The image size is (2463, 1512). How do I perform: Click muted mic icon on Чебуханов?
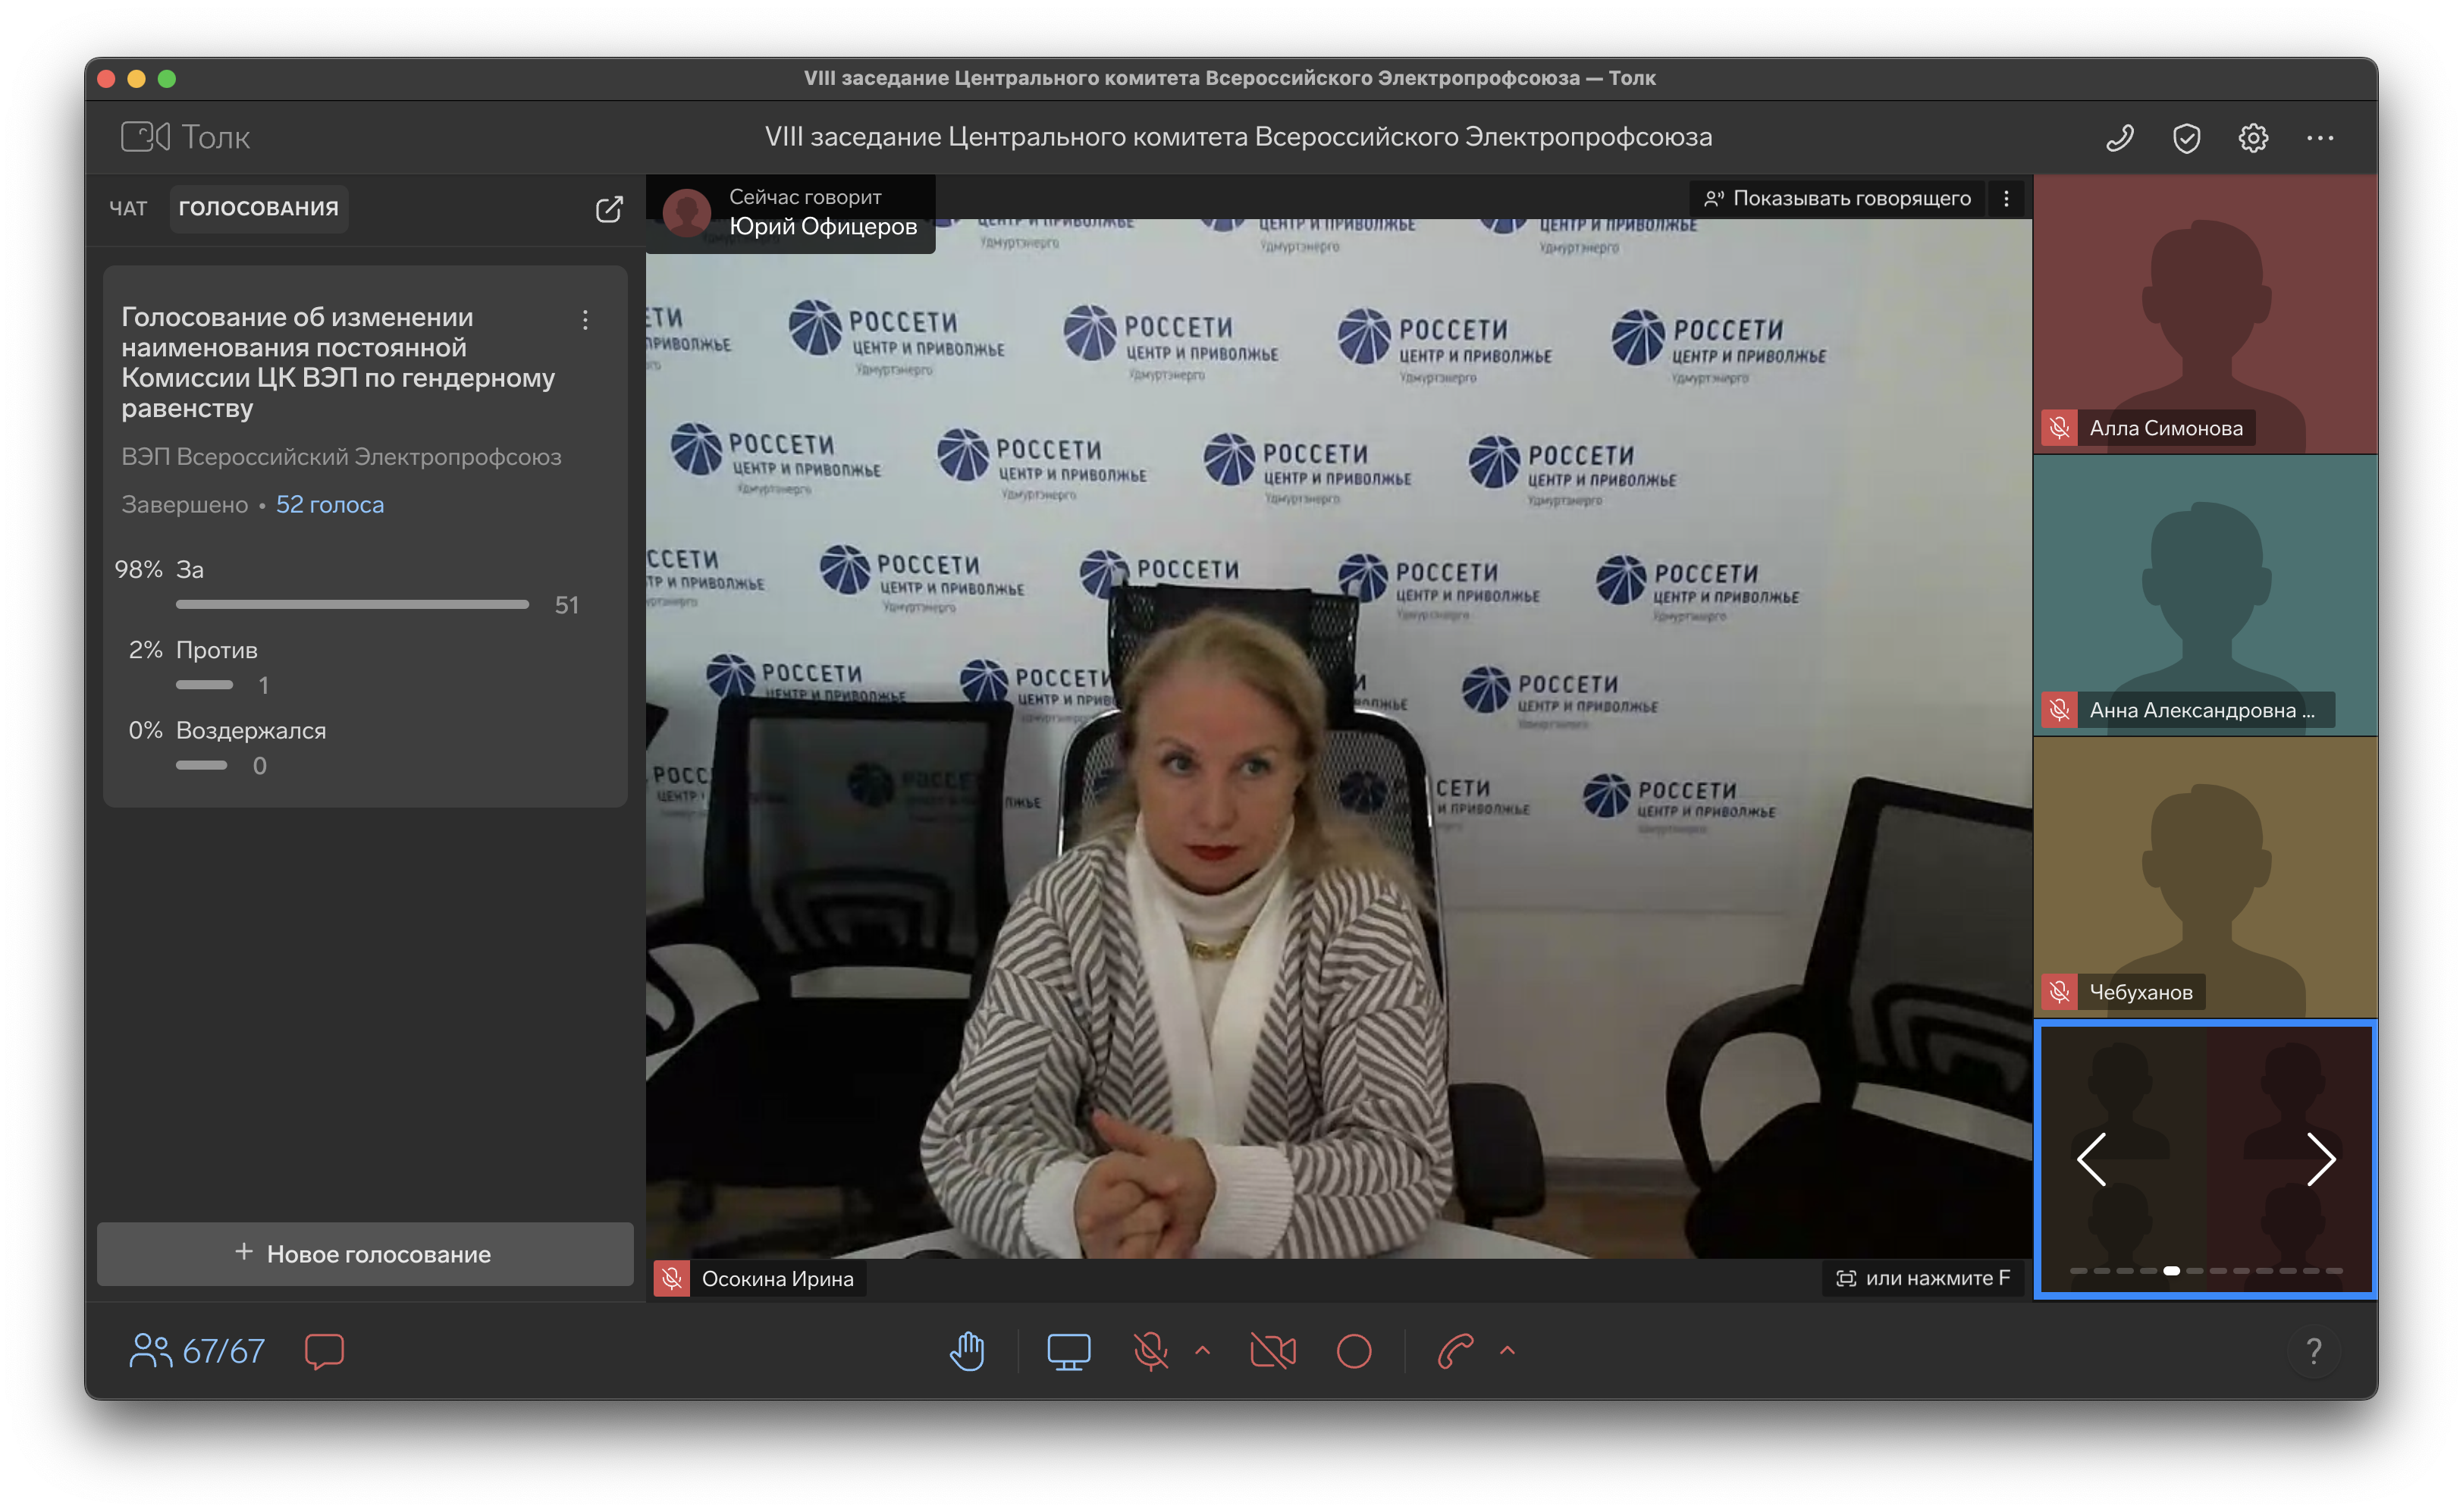coord(2059,992)
